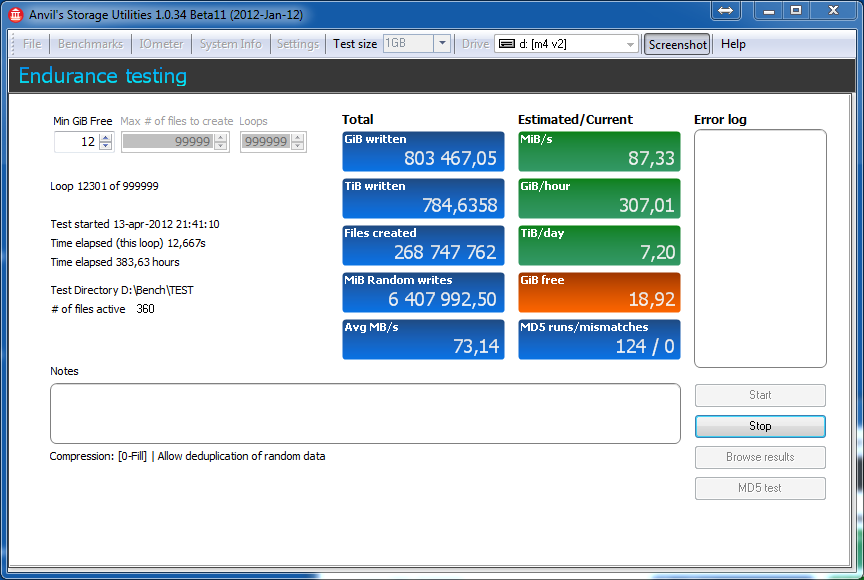The image size is (864, 580).
Task: Click the MD5 test button
Action: click(x=760, y=487)
